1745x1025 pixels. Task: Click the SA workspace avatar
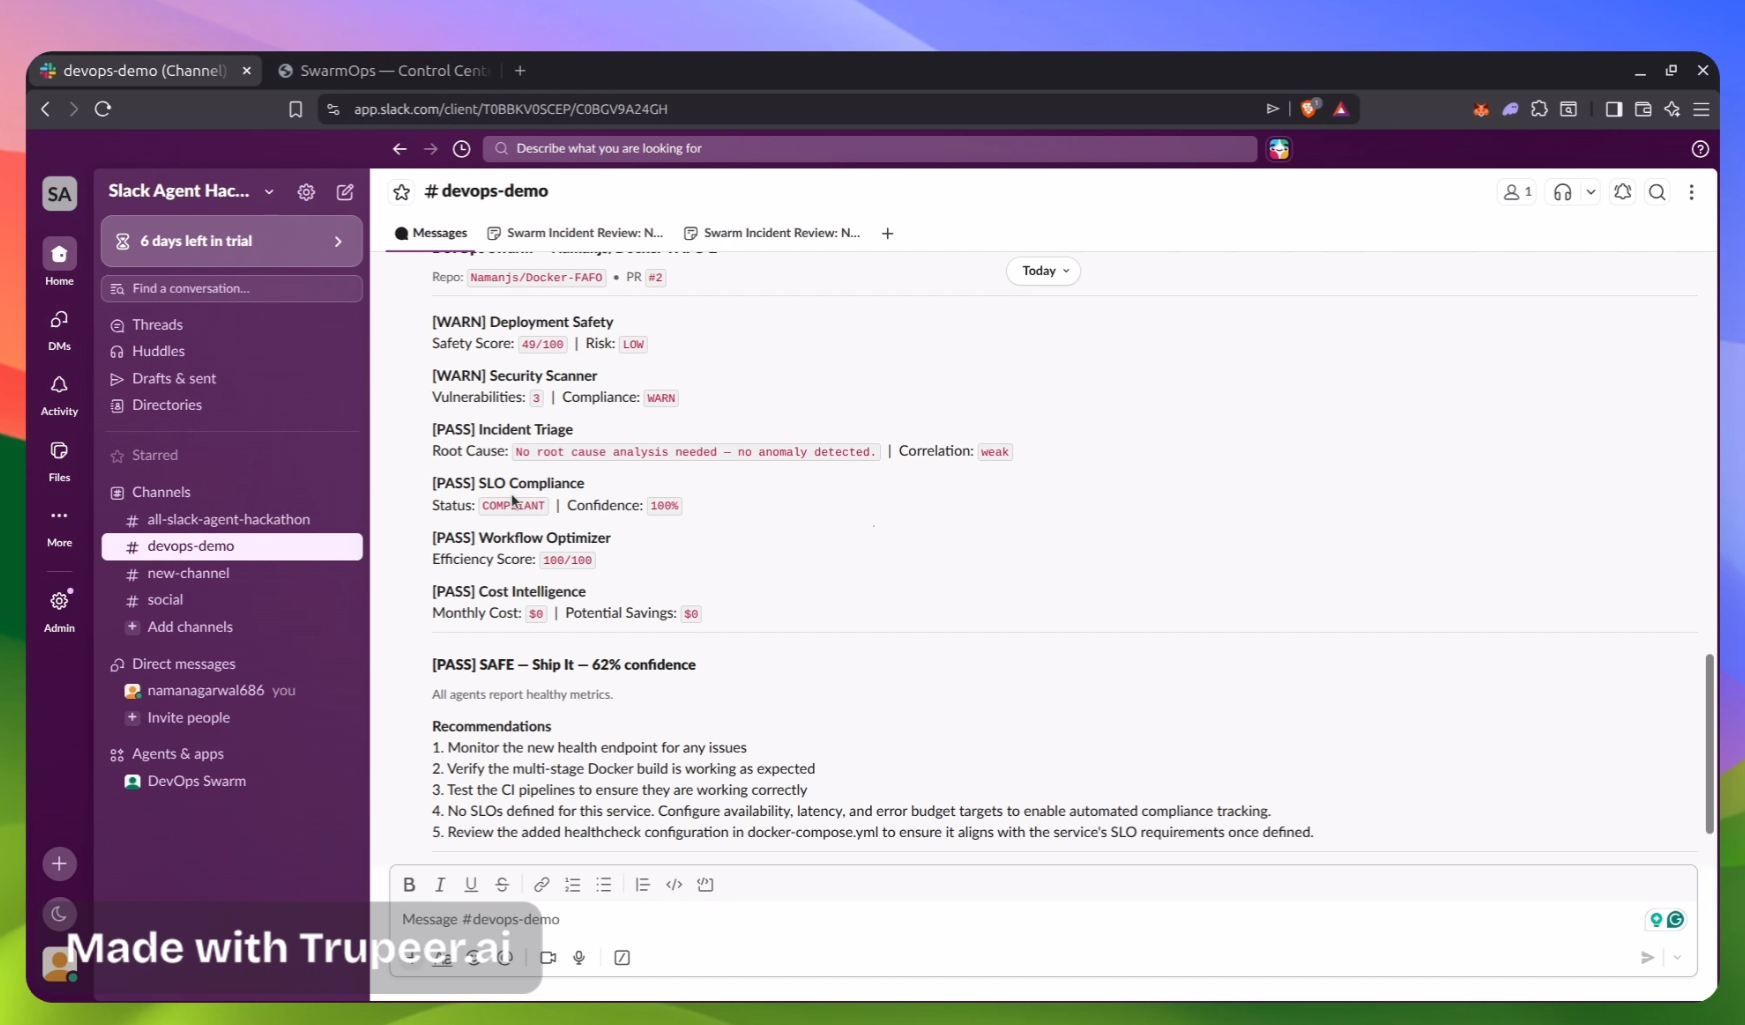(x=59, y=194)
